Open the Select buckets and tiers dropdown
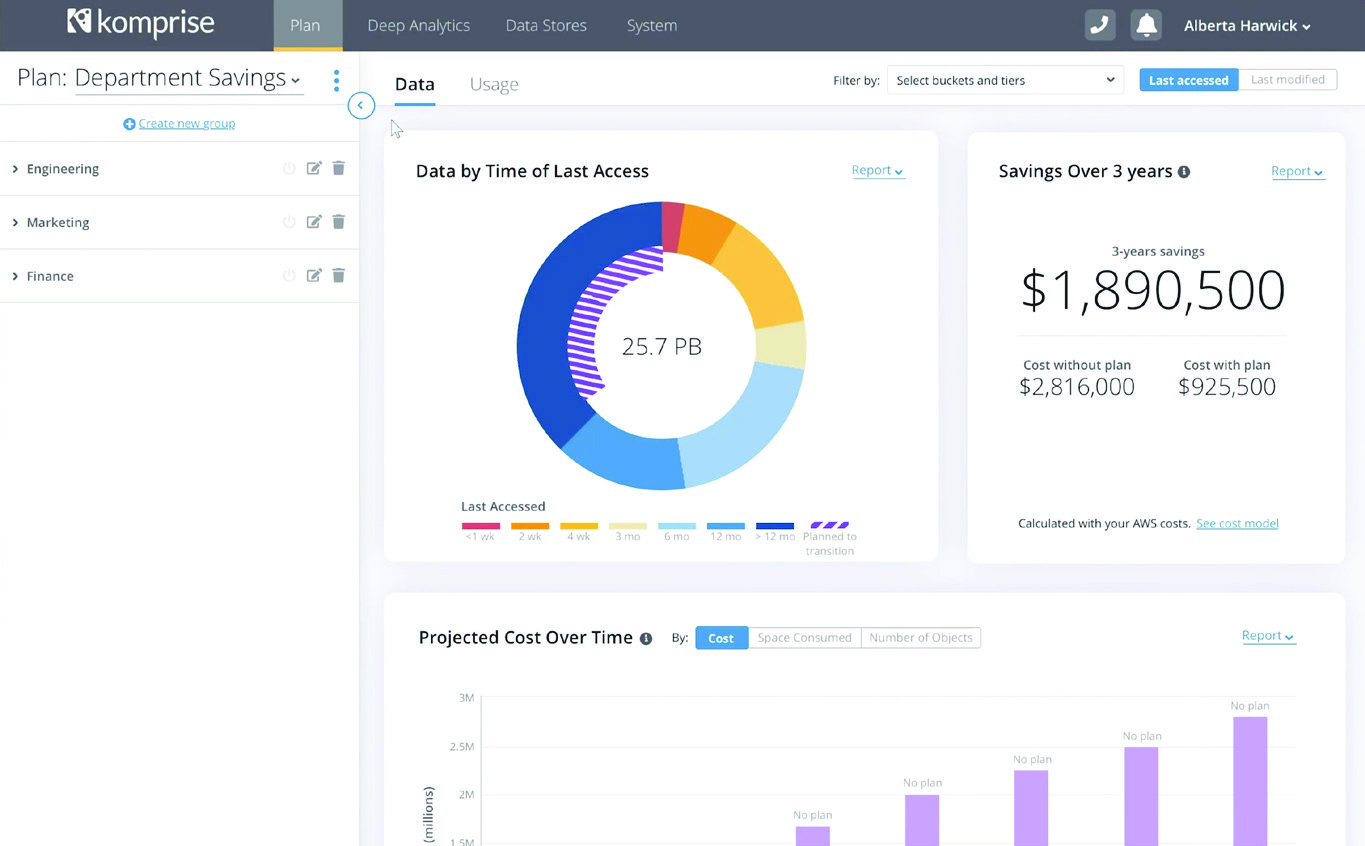The height and width of the screenshot is (846, 1365). tap(1004, 80)
